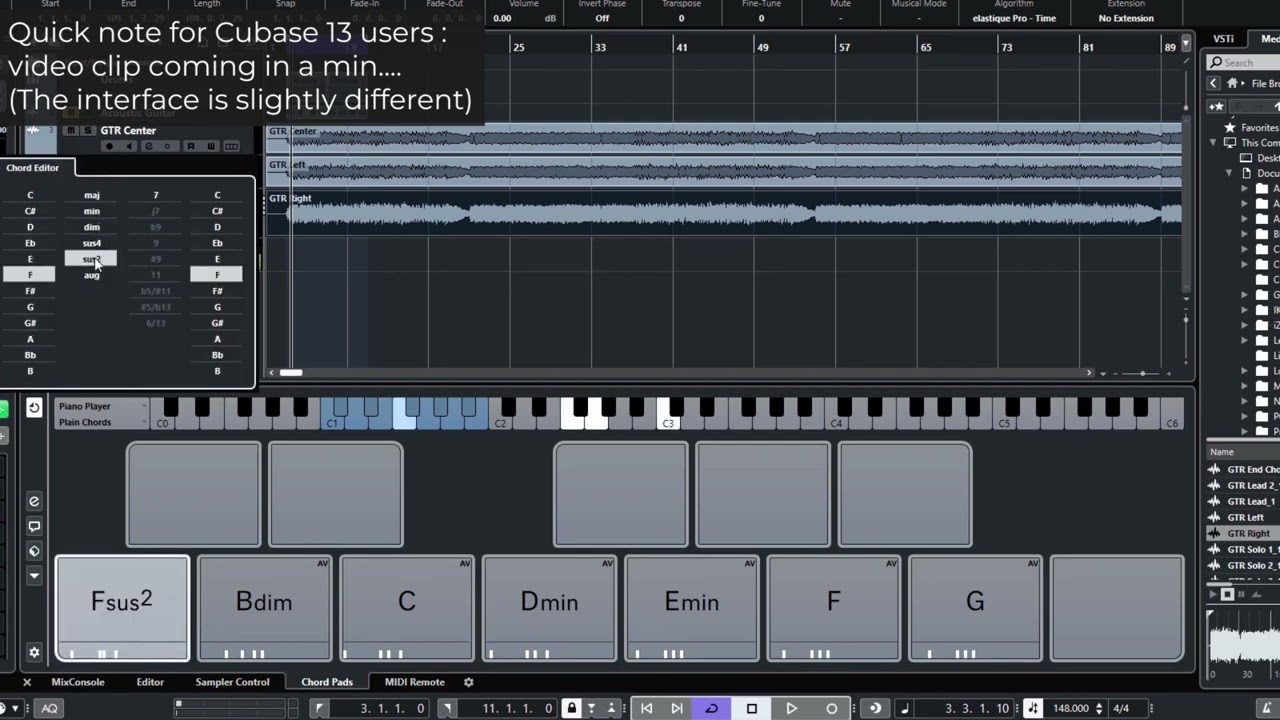Toggle the punch points lock icon
Image resolution: width=1280 pixels, height=720 pixels.
point(572,708)
